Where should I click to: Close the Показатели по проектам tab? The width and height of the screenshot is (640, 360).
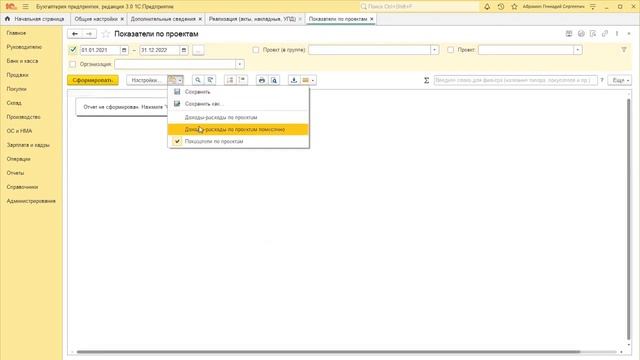pos(371,19)
